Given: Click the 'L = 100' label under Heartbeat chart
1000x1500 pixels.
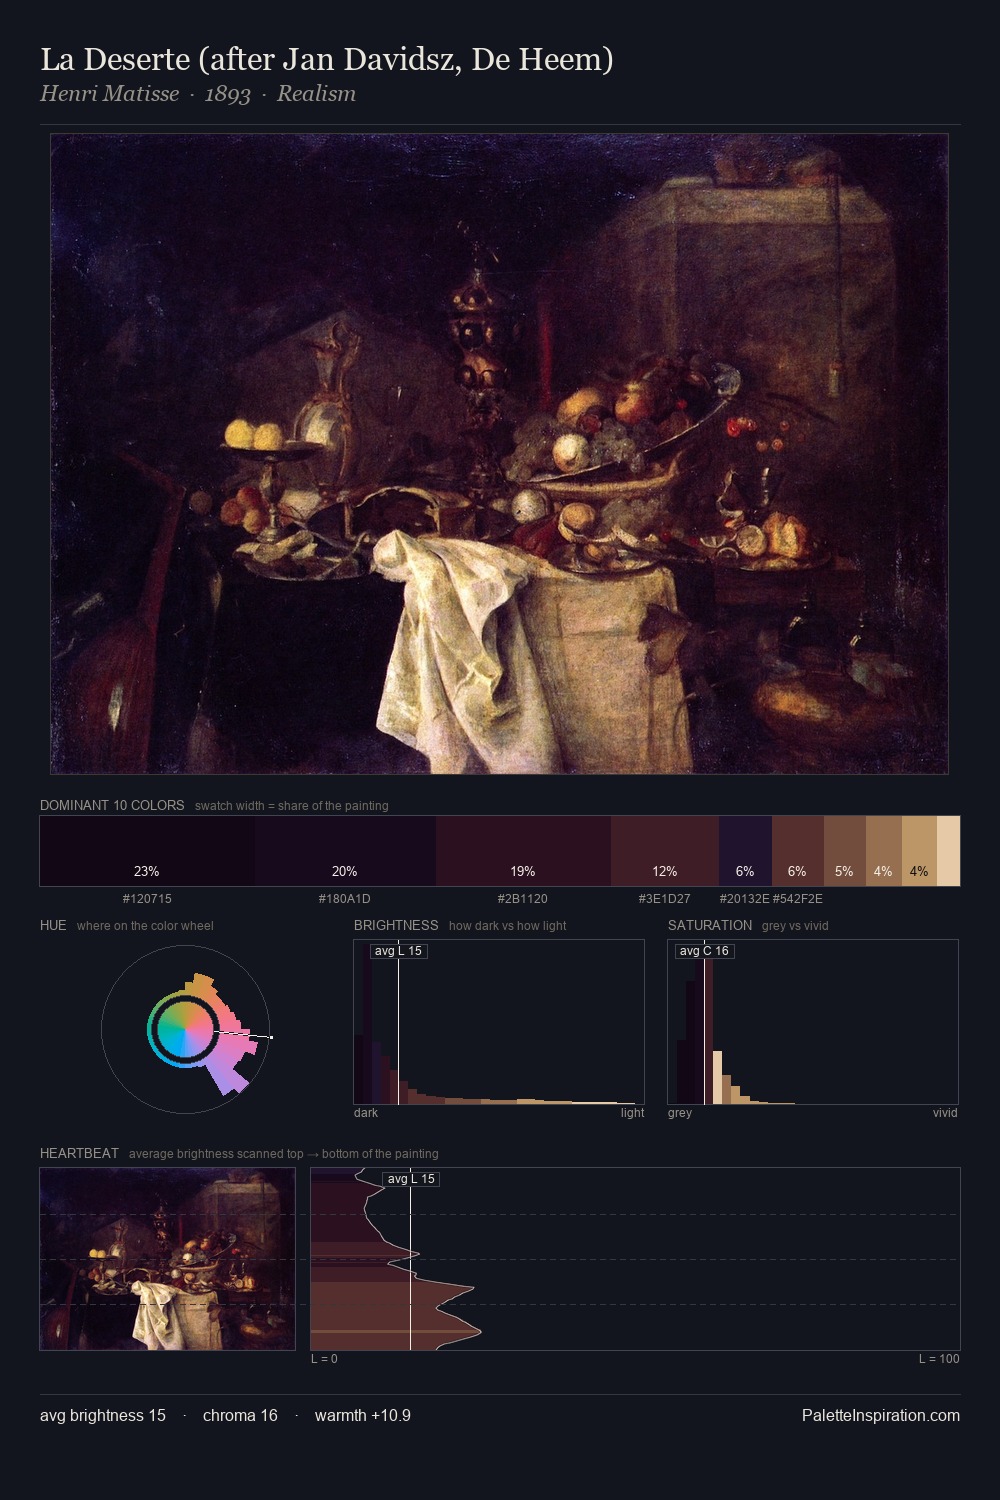Looking at the screenshot, I should 939,1359.
